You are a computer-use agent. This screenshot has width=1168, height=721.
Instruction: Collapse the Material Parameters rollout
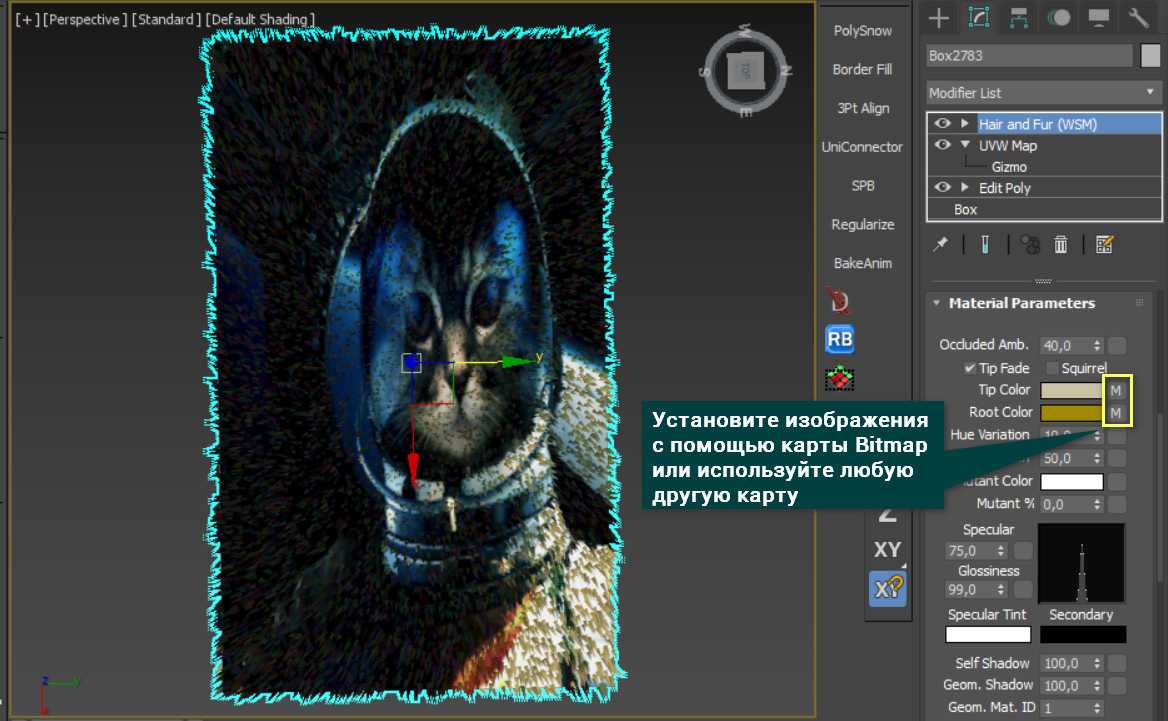[937, 303]
